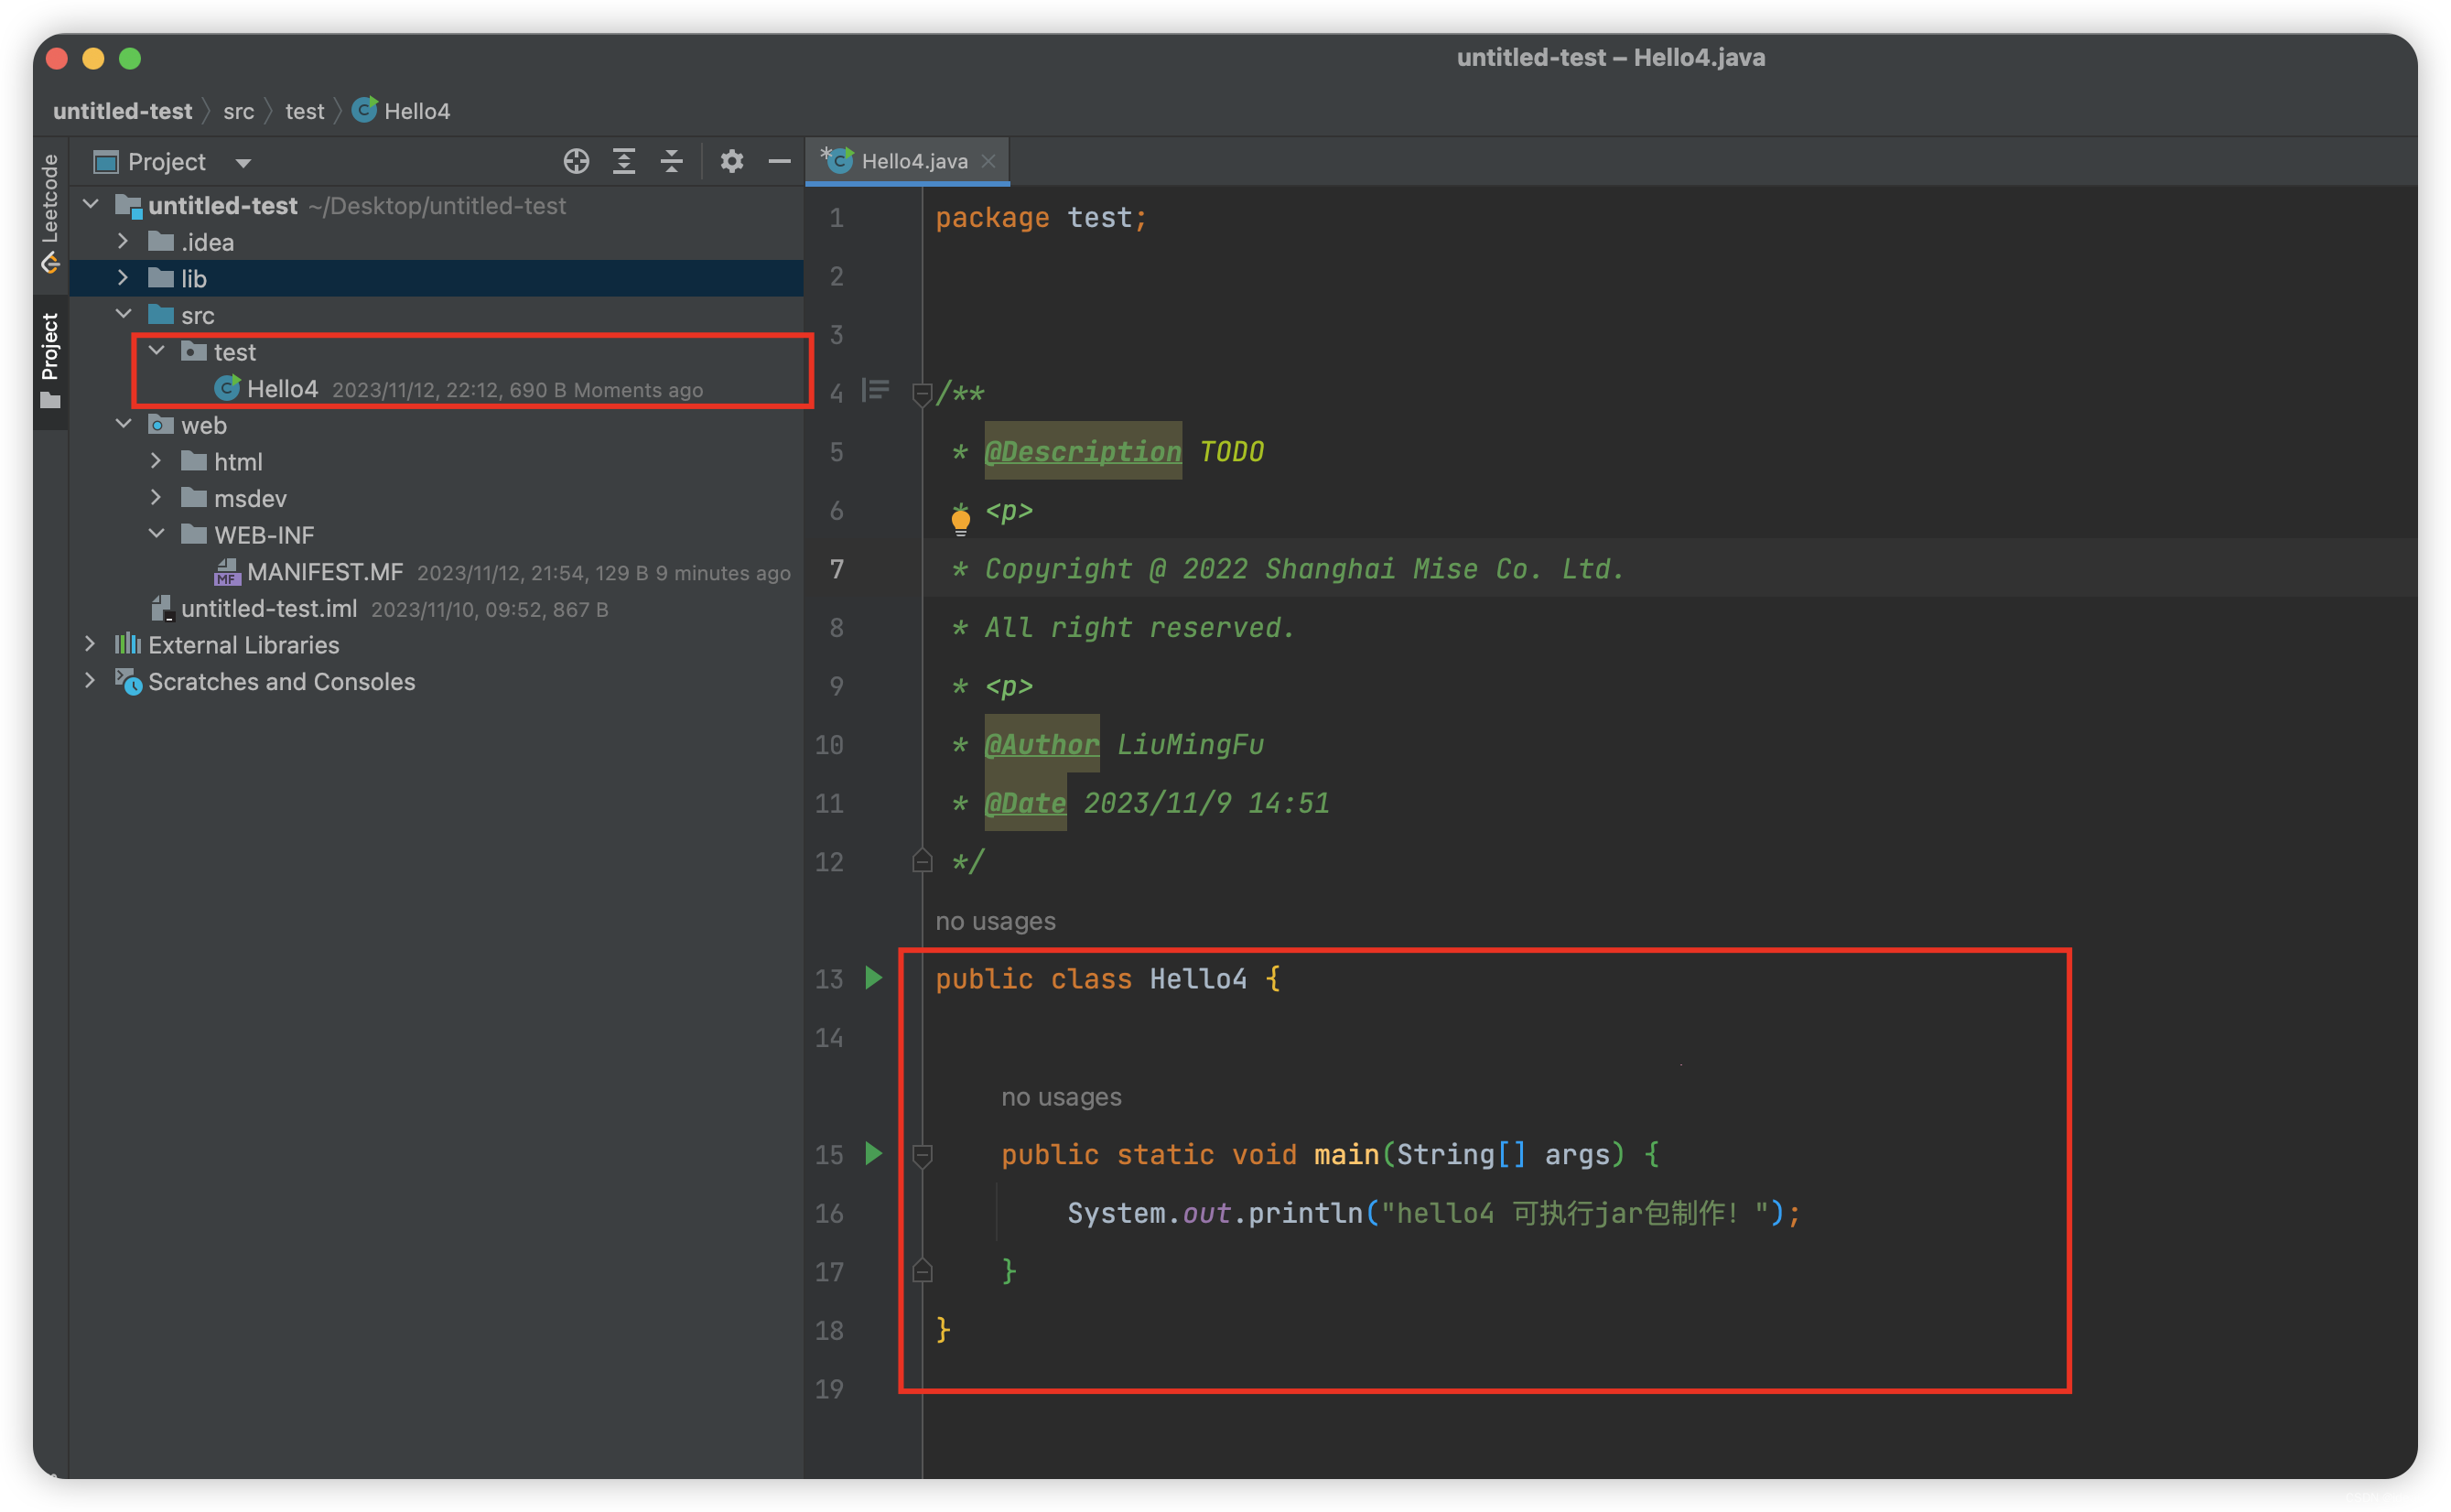Click line number 7 in the gutter

click(837, 569)
